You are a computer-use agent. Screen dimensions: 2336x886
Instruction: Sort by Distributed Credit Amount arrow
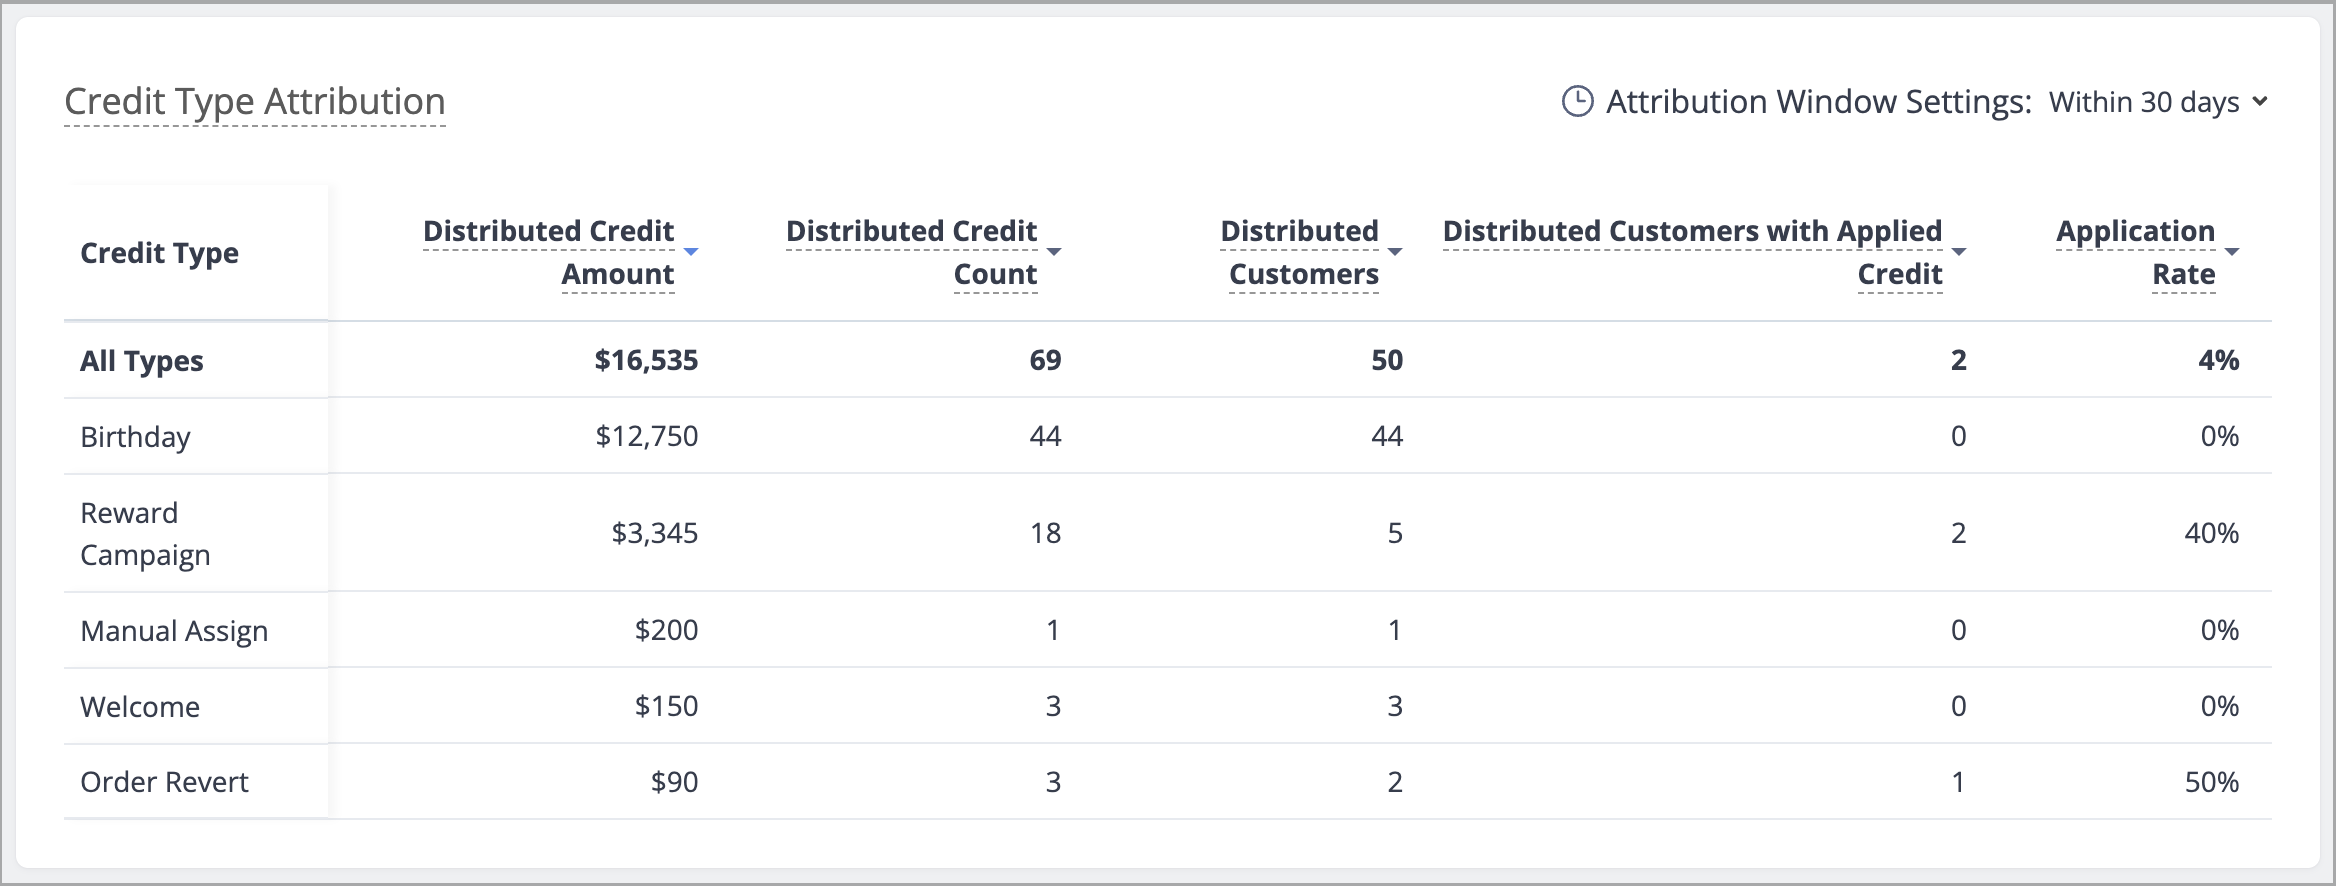point(690,252)
